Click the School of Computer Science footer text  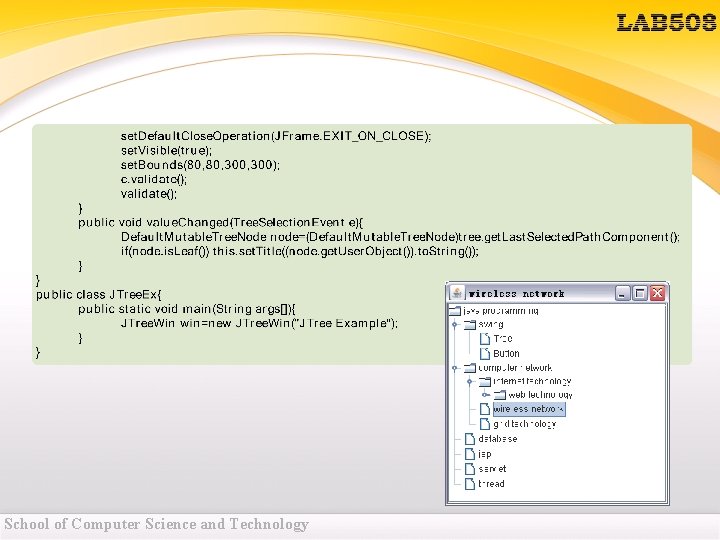coord(156,524)
